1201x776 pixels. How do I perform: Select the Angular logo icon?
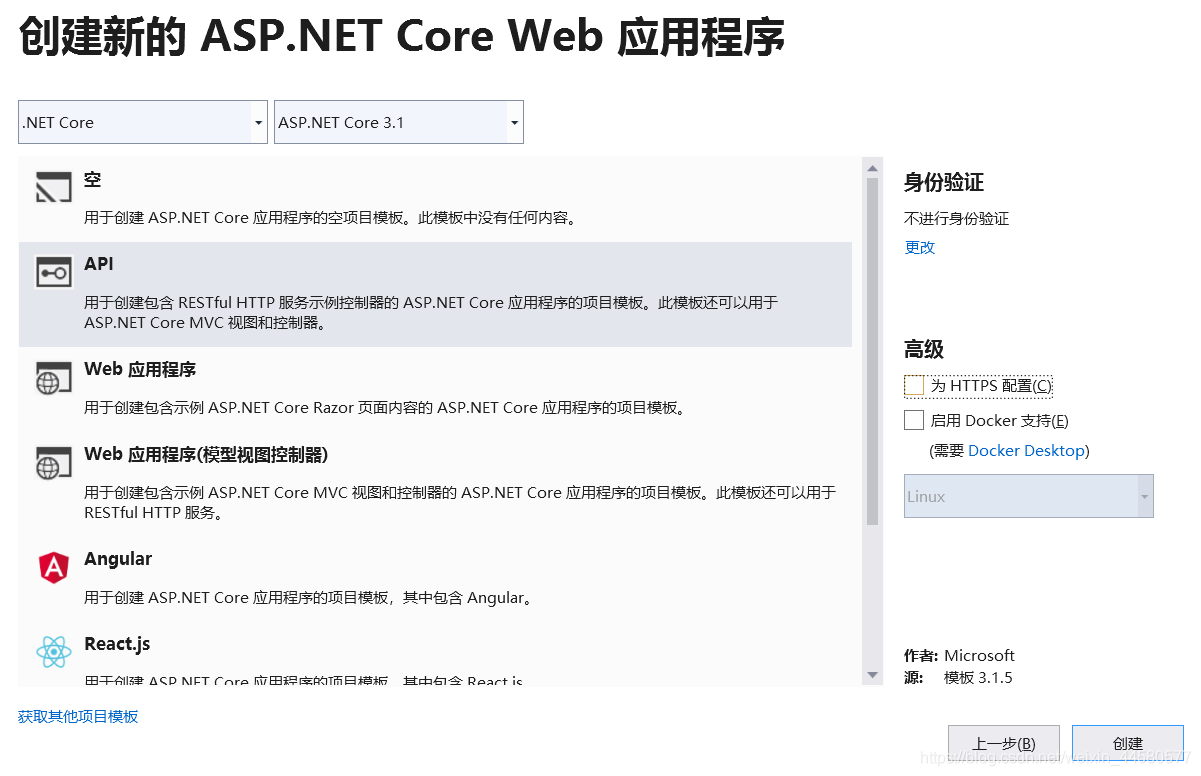coord(53,568)
